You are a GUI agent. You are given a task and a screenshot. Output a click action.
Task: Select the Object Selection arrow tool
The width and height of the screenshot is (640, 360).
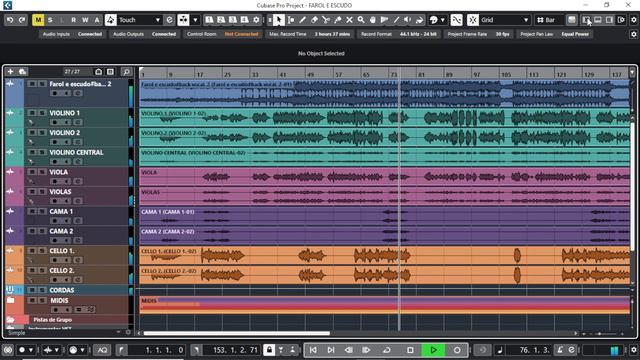click(x=279, y=20)
